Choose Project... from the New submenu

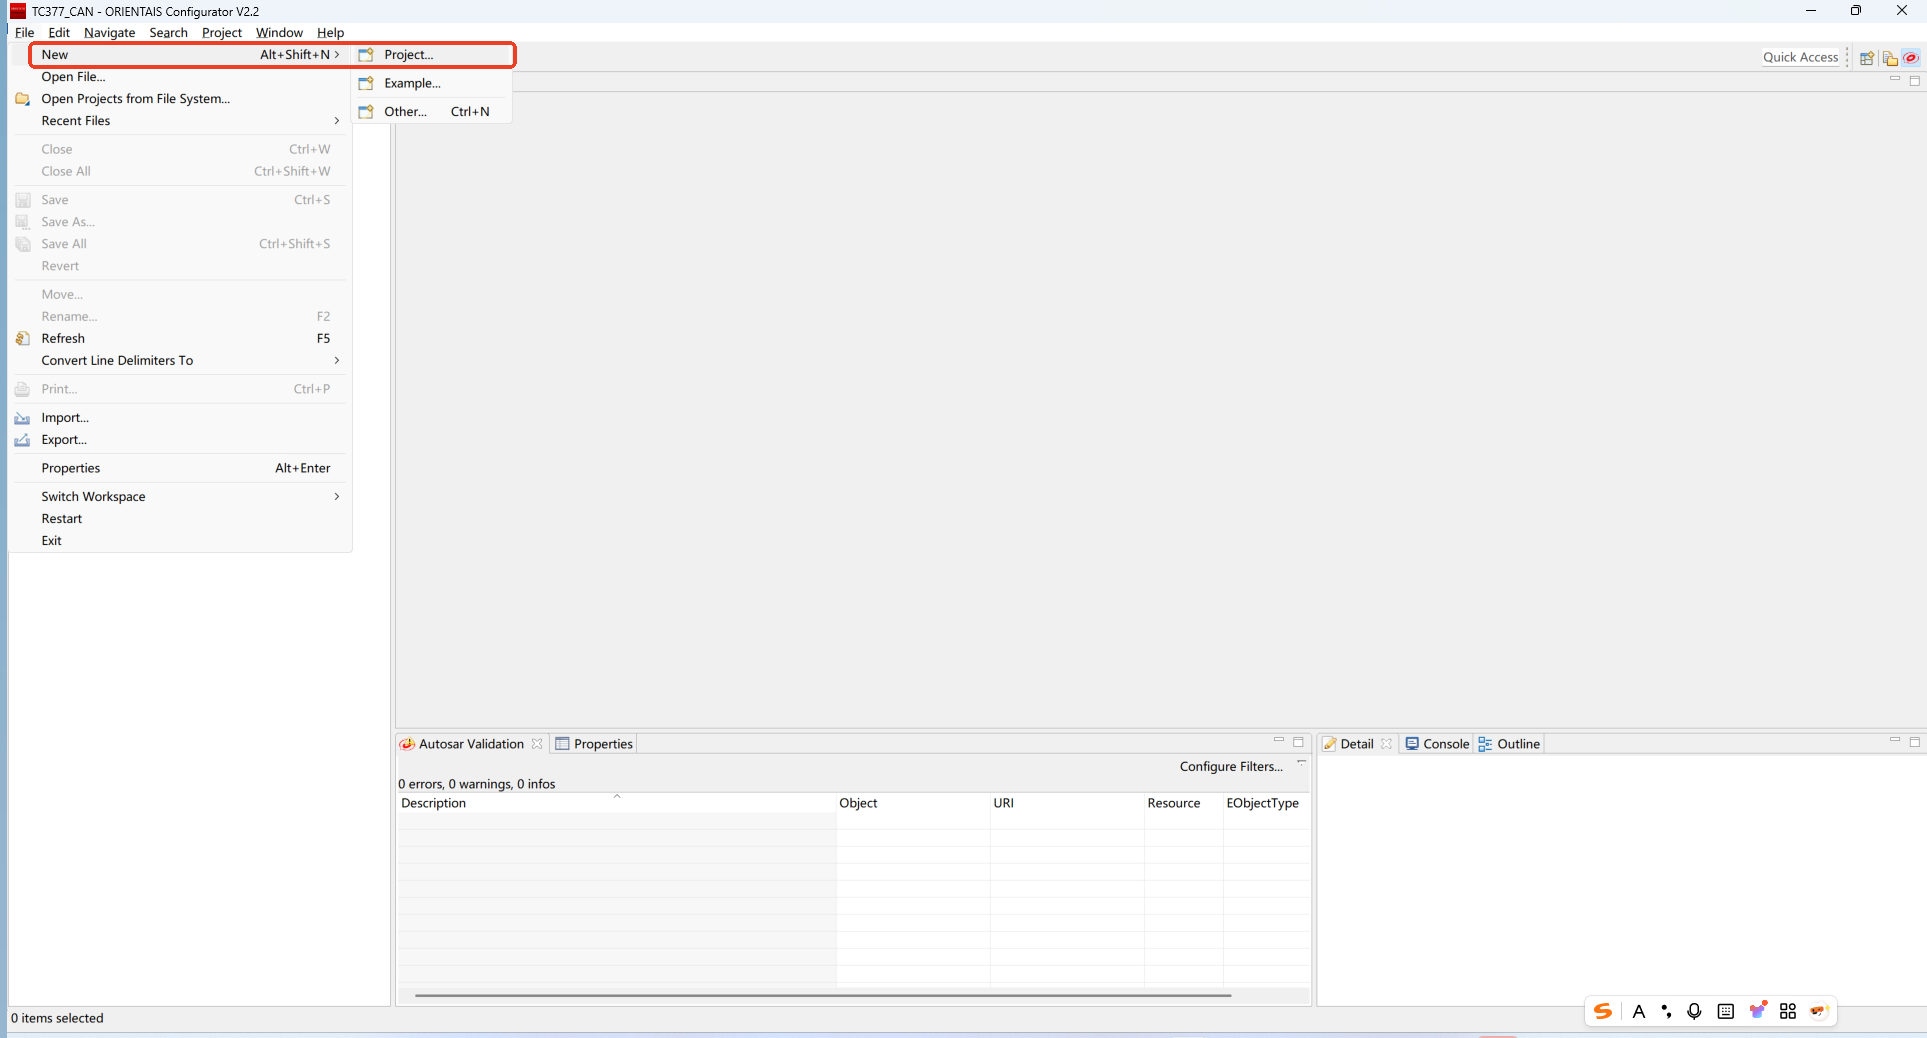[408, 55]
